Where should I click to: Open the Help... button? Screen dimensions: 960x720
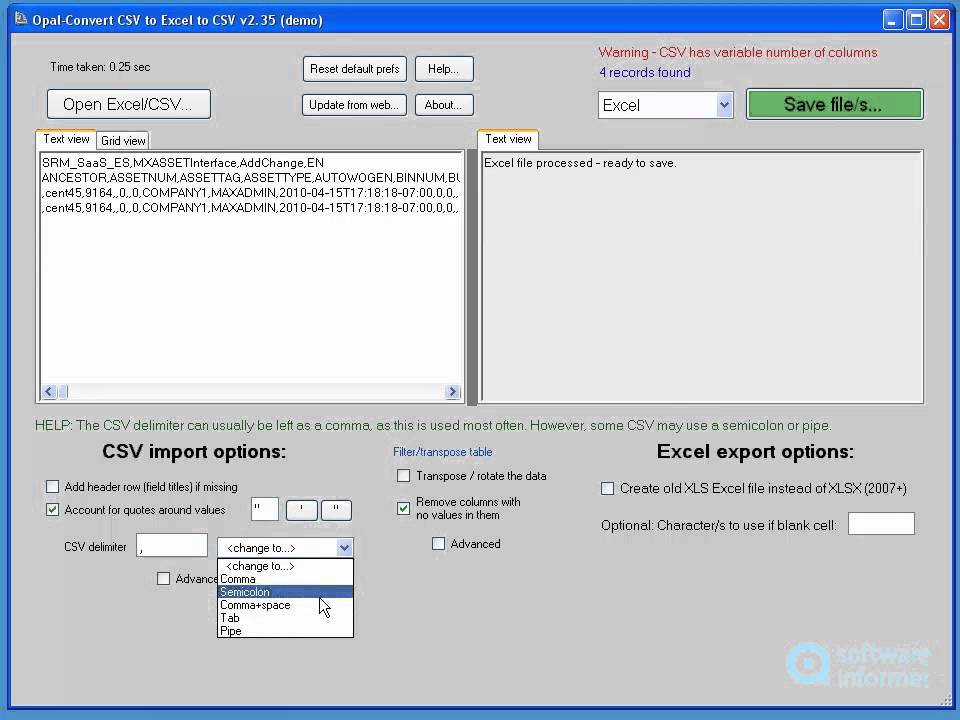[444, 69]
